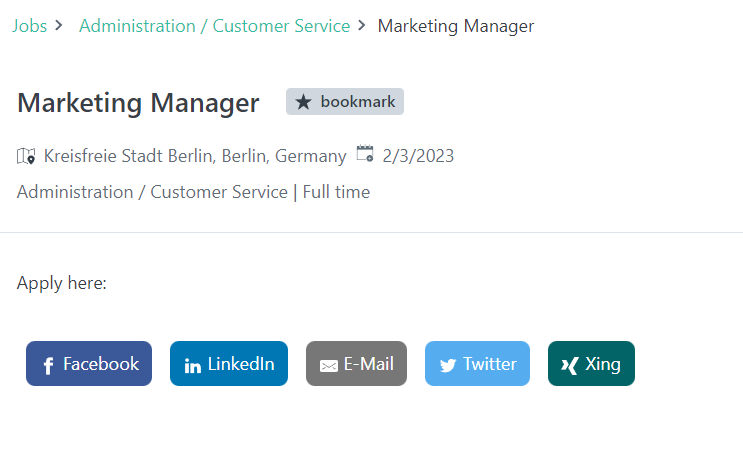743x472 pixels.
Task: Click the Twitter bird icon
Action: coord(448,365)
